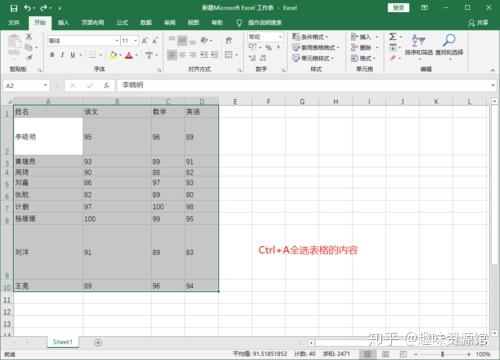Click the Cut scissors icon

(29, 37)
